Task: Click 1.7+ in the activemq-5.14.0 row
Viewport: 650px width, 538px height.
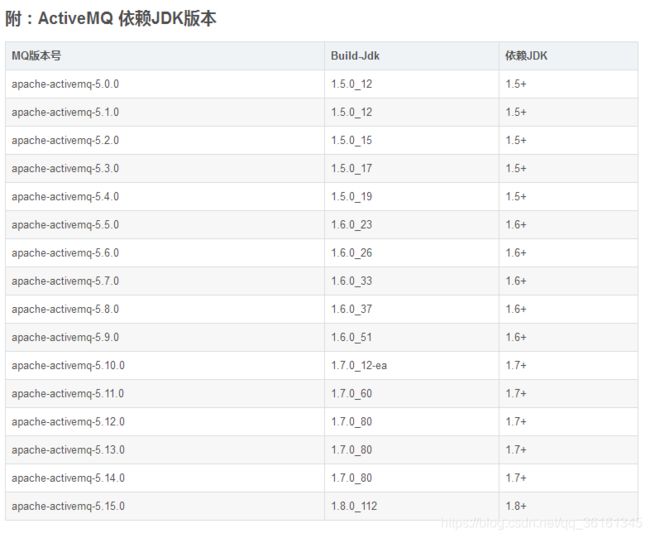Action: pos(516,478)
